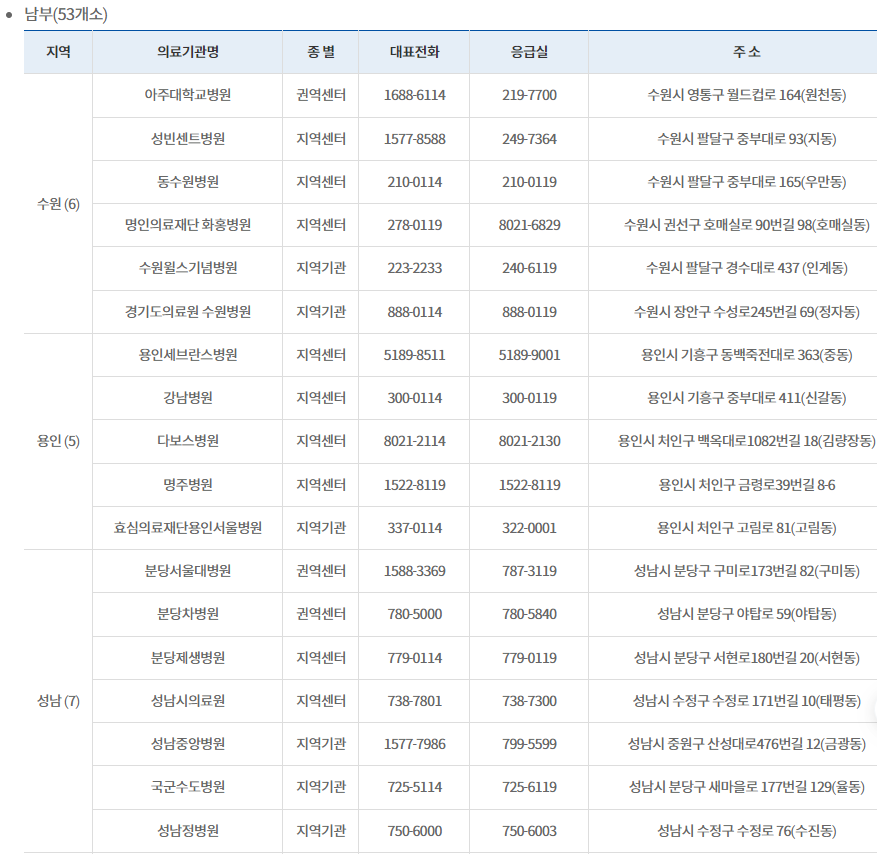Click emergency room number 750-6003

[529, 831]
